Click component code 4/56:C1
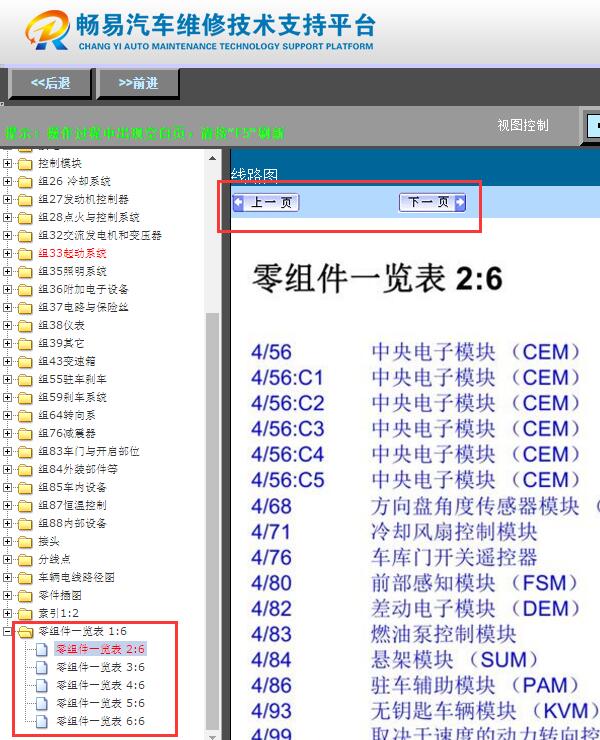This screenshot has height=740, width=600. [x=287, y=378]
